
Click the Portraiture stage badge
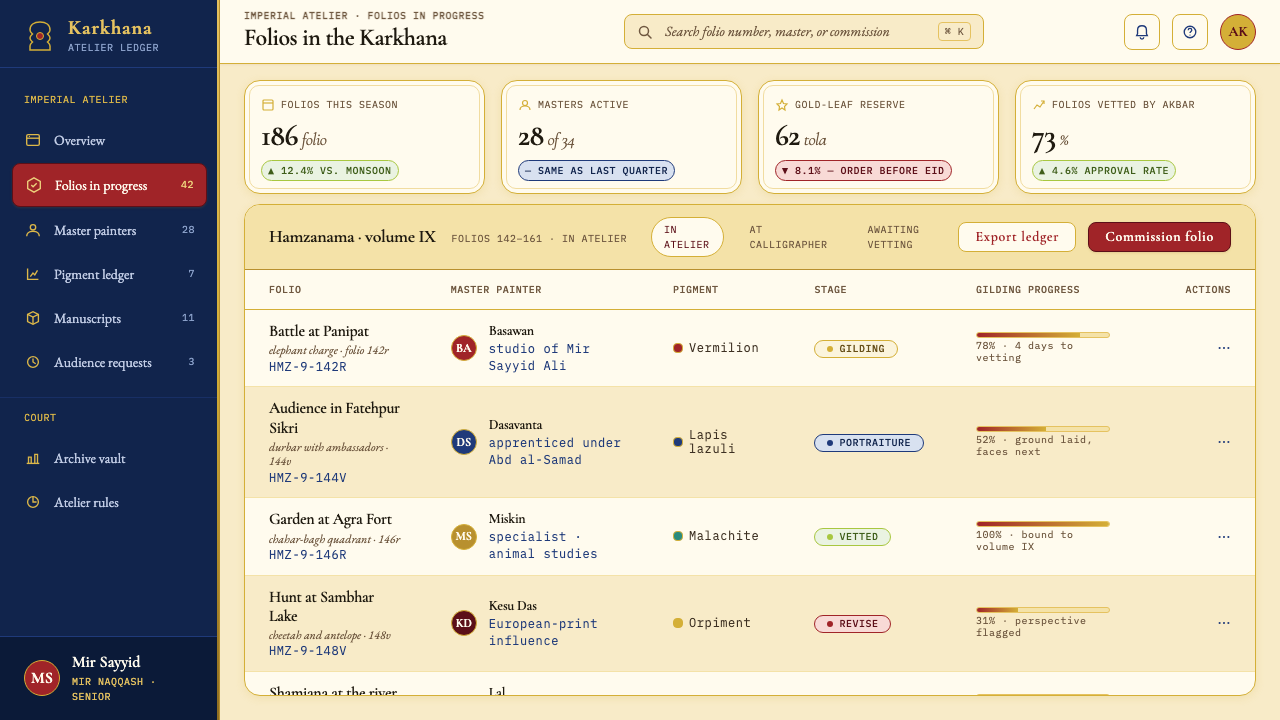pos(869,443)
